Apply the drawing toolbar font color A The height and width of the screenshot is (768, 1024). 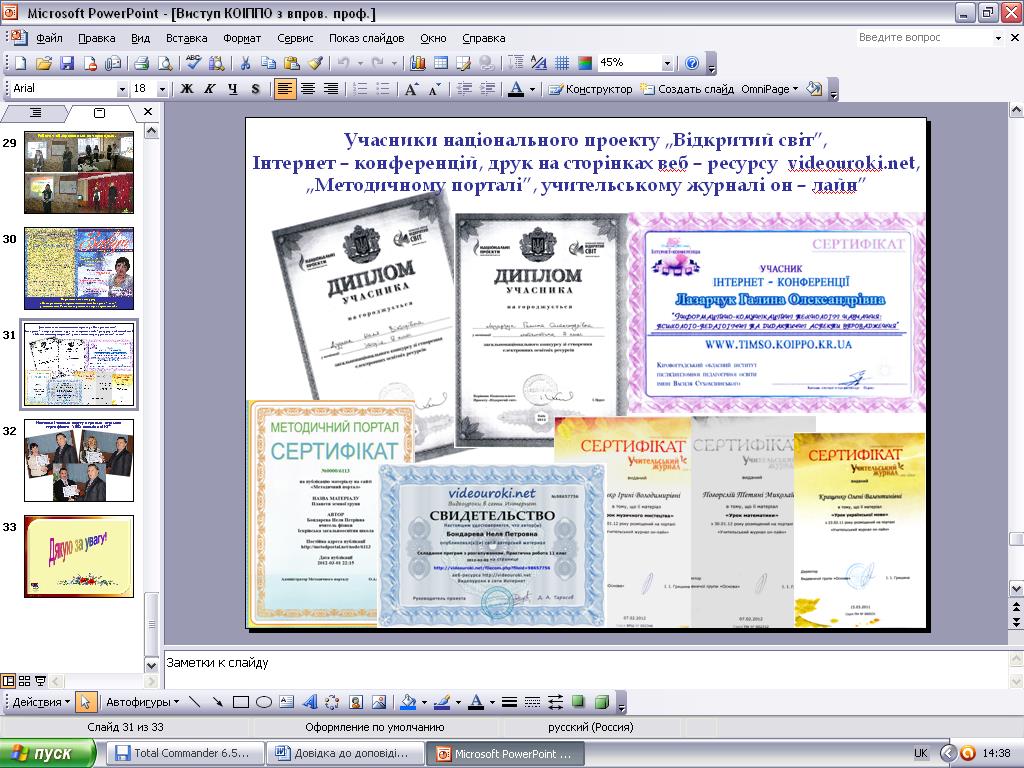477,703
